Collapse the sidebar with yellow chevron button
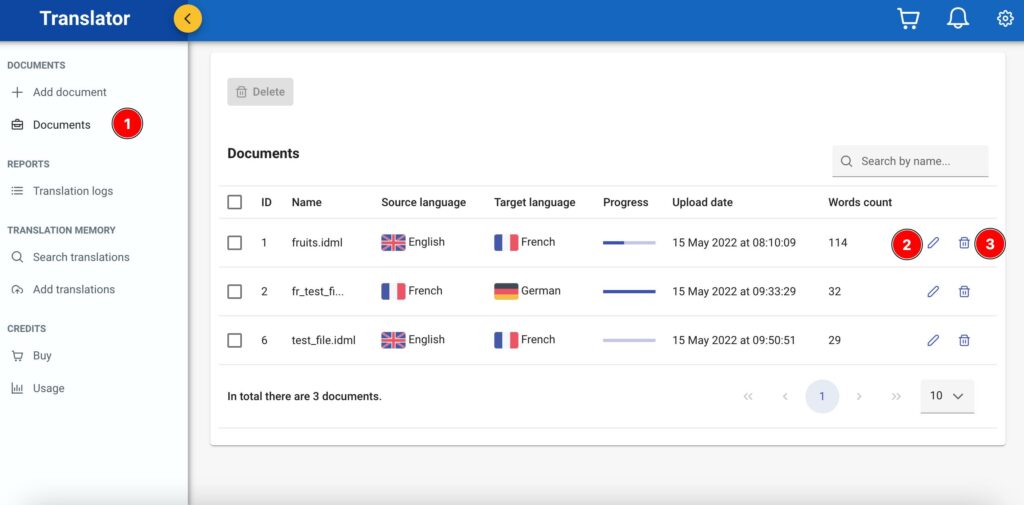 [187, 18]
